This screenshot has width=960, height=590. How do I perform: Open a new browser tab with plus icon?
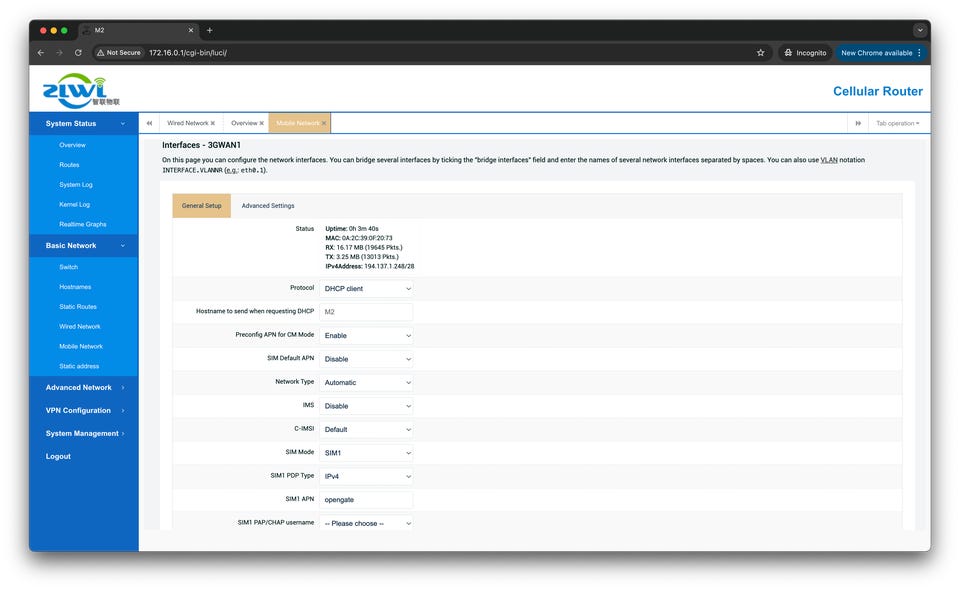(x=209, y=30)
